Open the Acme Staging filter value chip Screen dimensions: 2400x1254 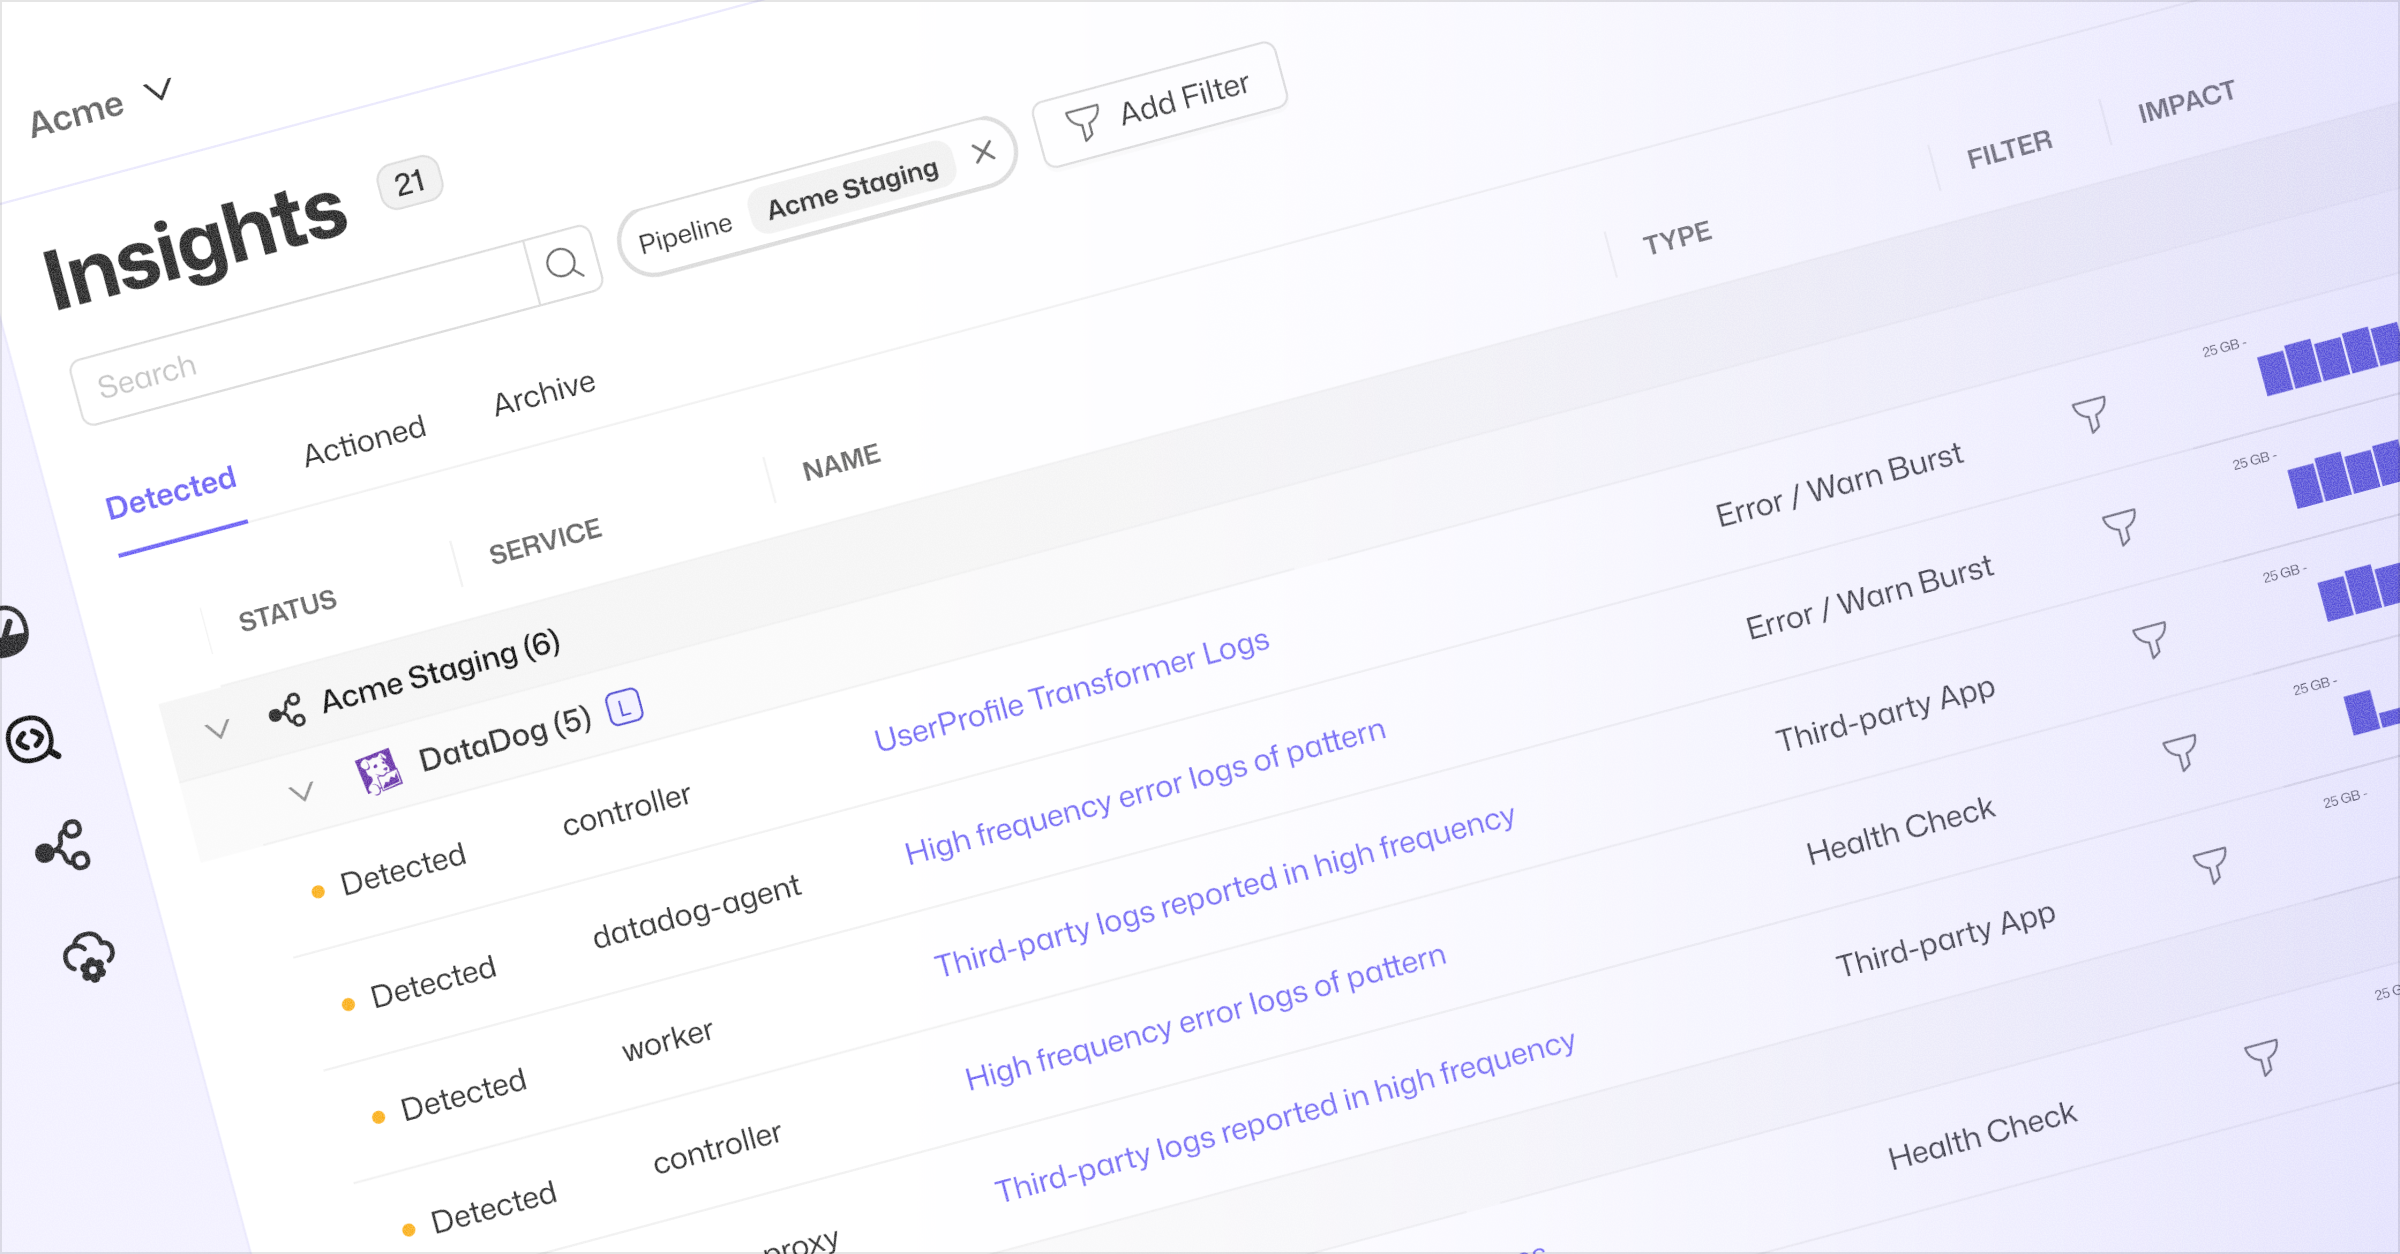tap(852, 188)
